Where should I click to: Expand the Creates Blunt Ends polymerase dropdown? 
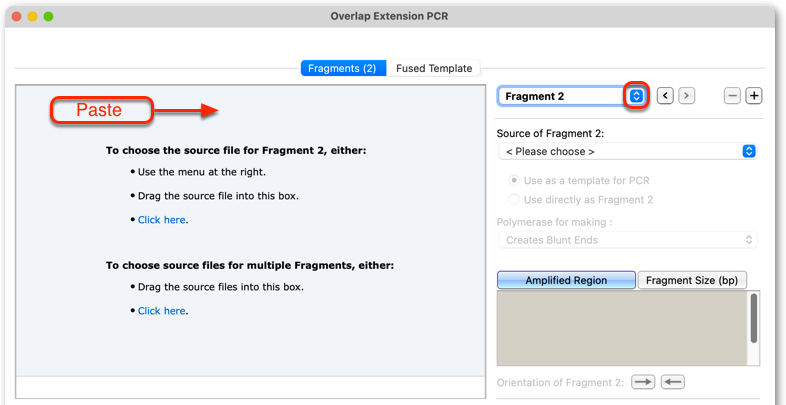coord(628,240)
